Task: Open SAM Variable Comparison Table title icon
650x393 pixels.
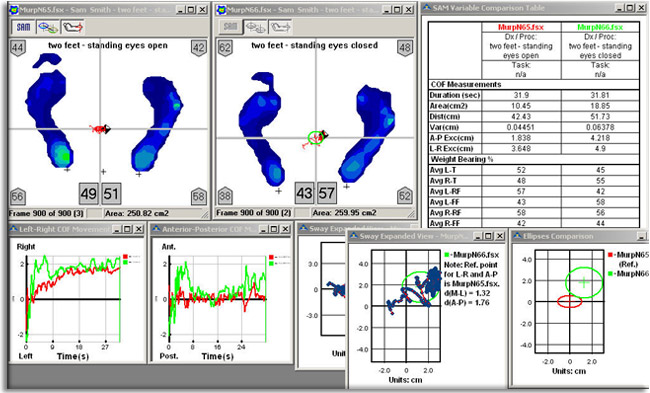Action: tap(427, 7)
